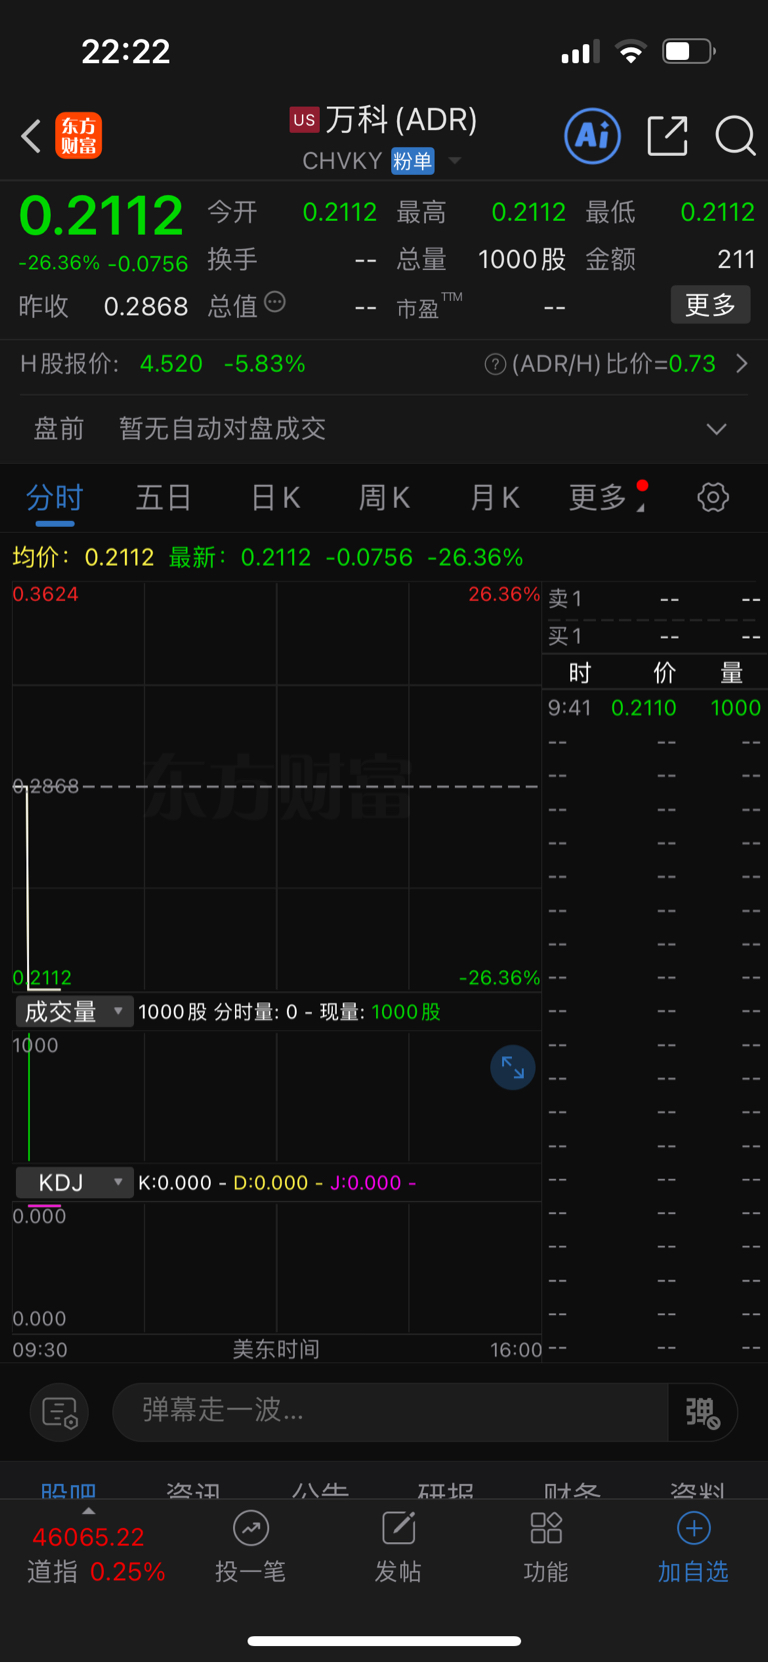Toggle the 弹 barrage switch
The height and width of the screenshot is (1663, 768).
point(703,1412)
